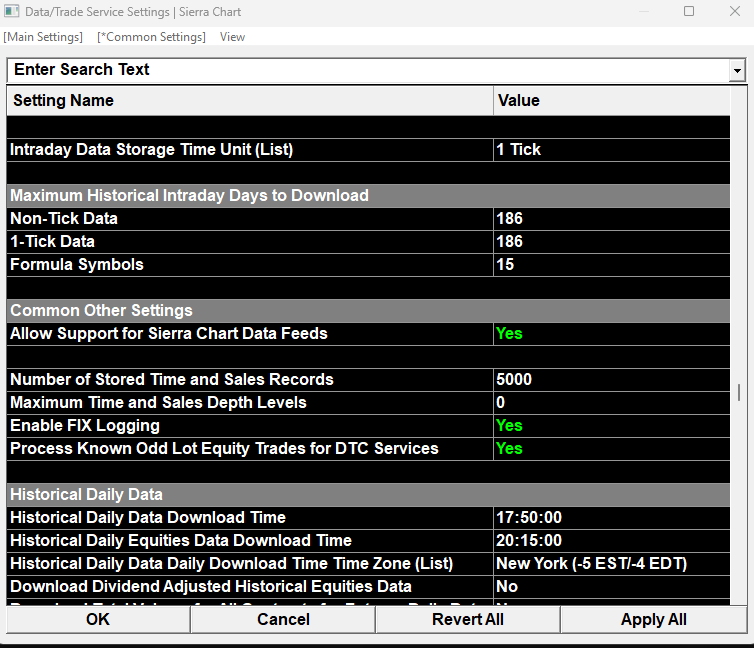Edit the equities download time 20:15:00

click(612, 541)
